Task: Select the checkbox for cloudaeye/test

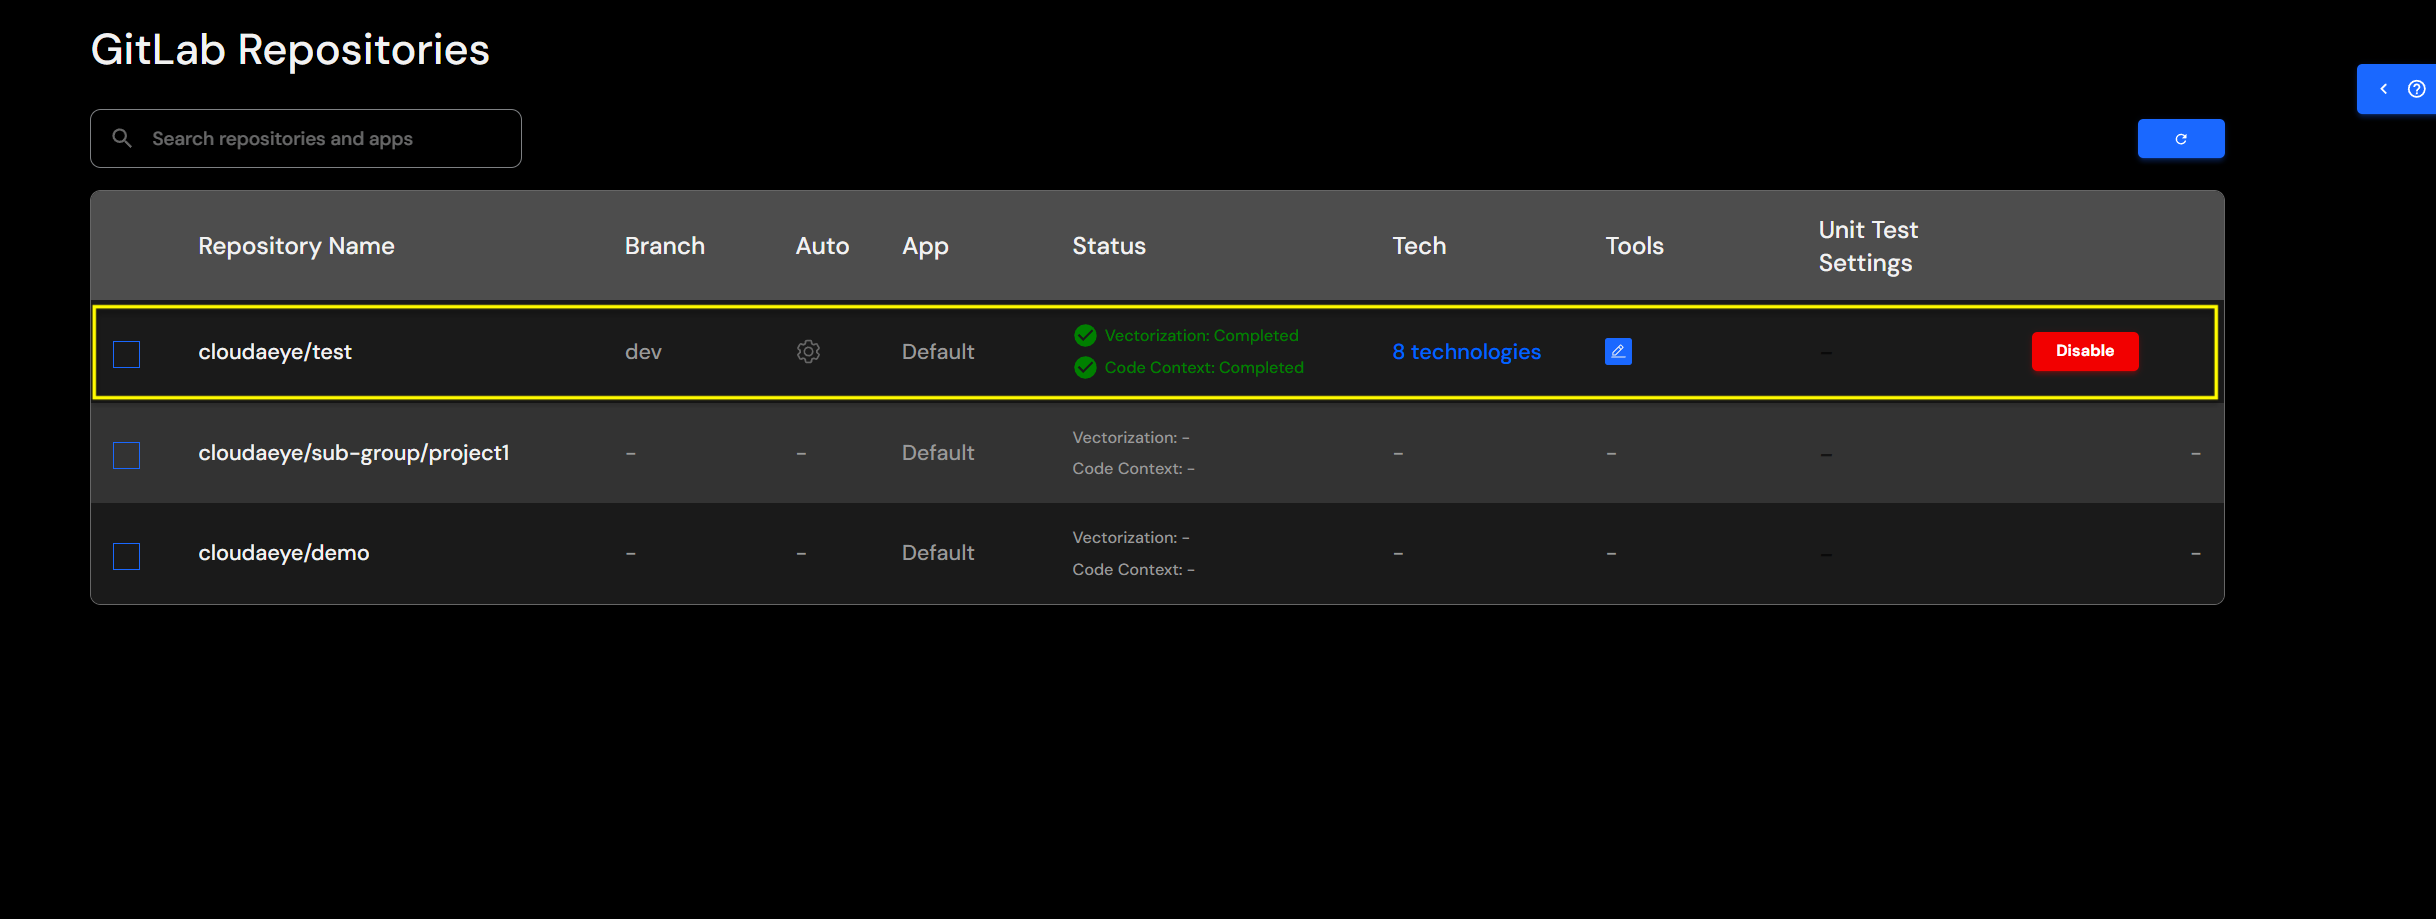Action: tap(126, 354)
